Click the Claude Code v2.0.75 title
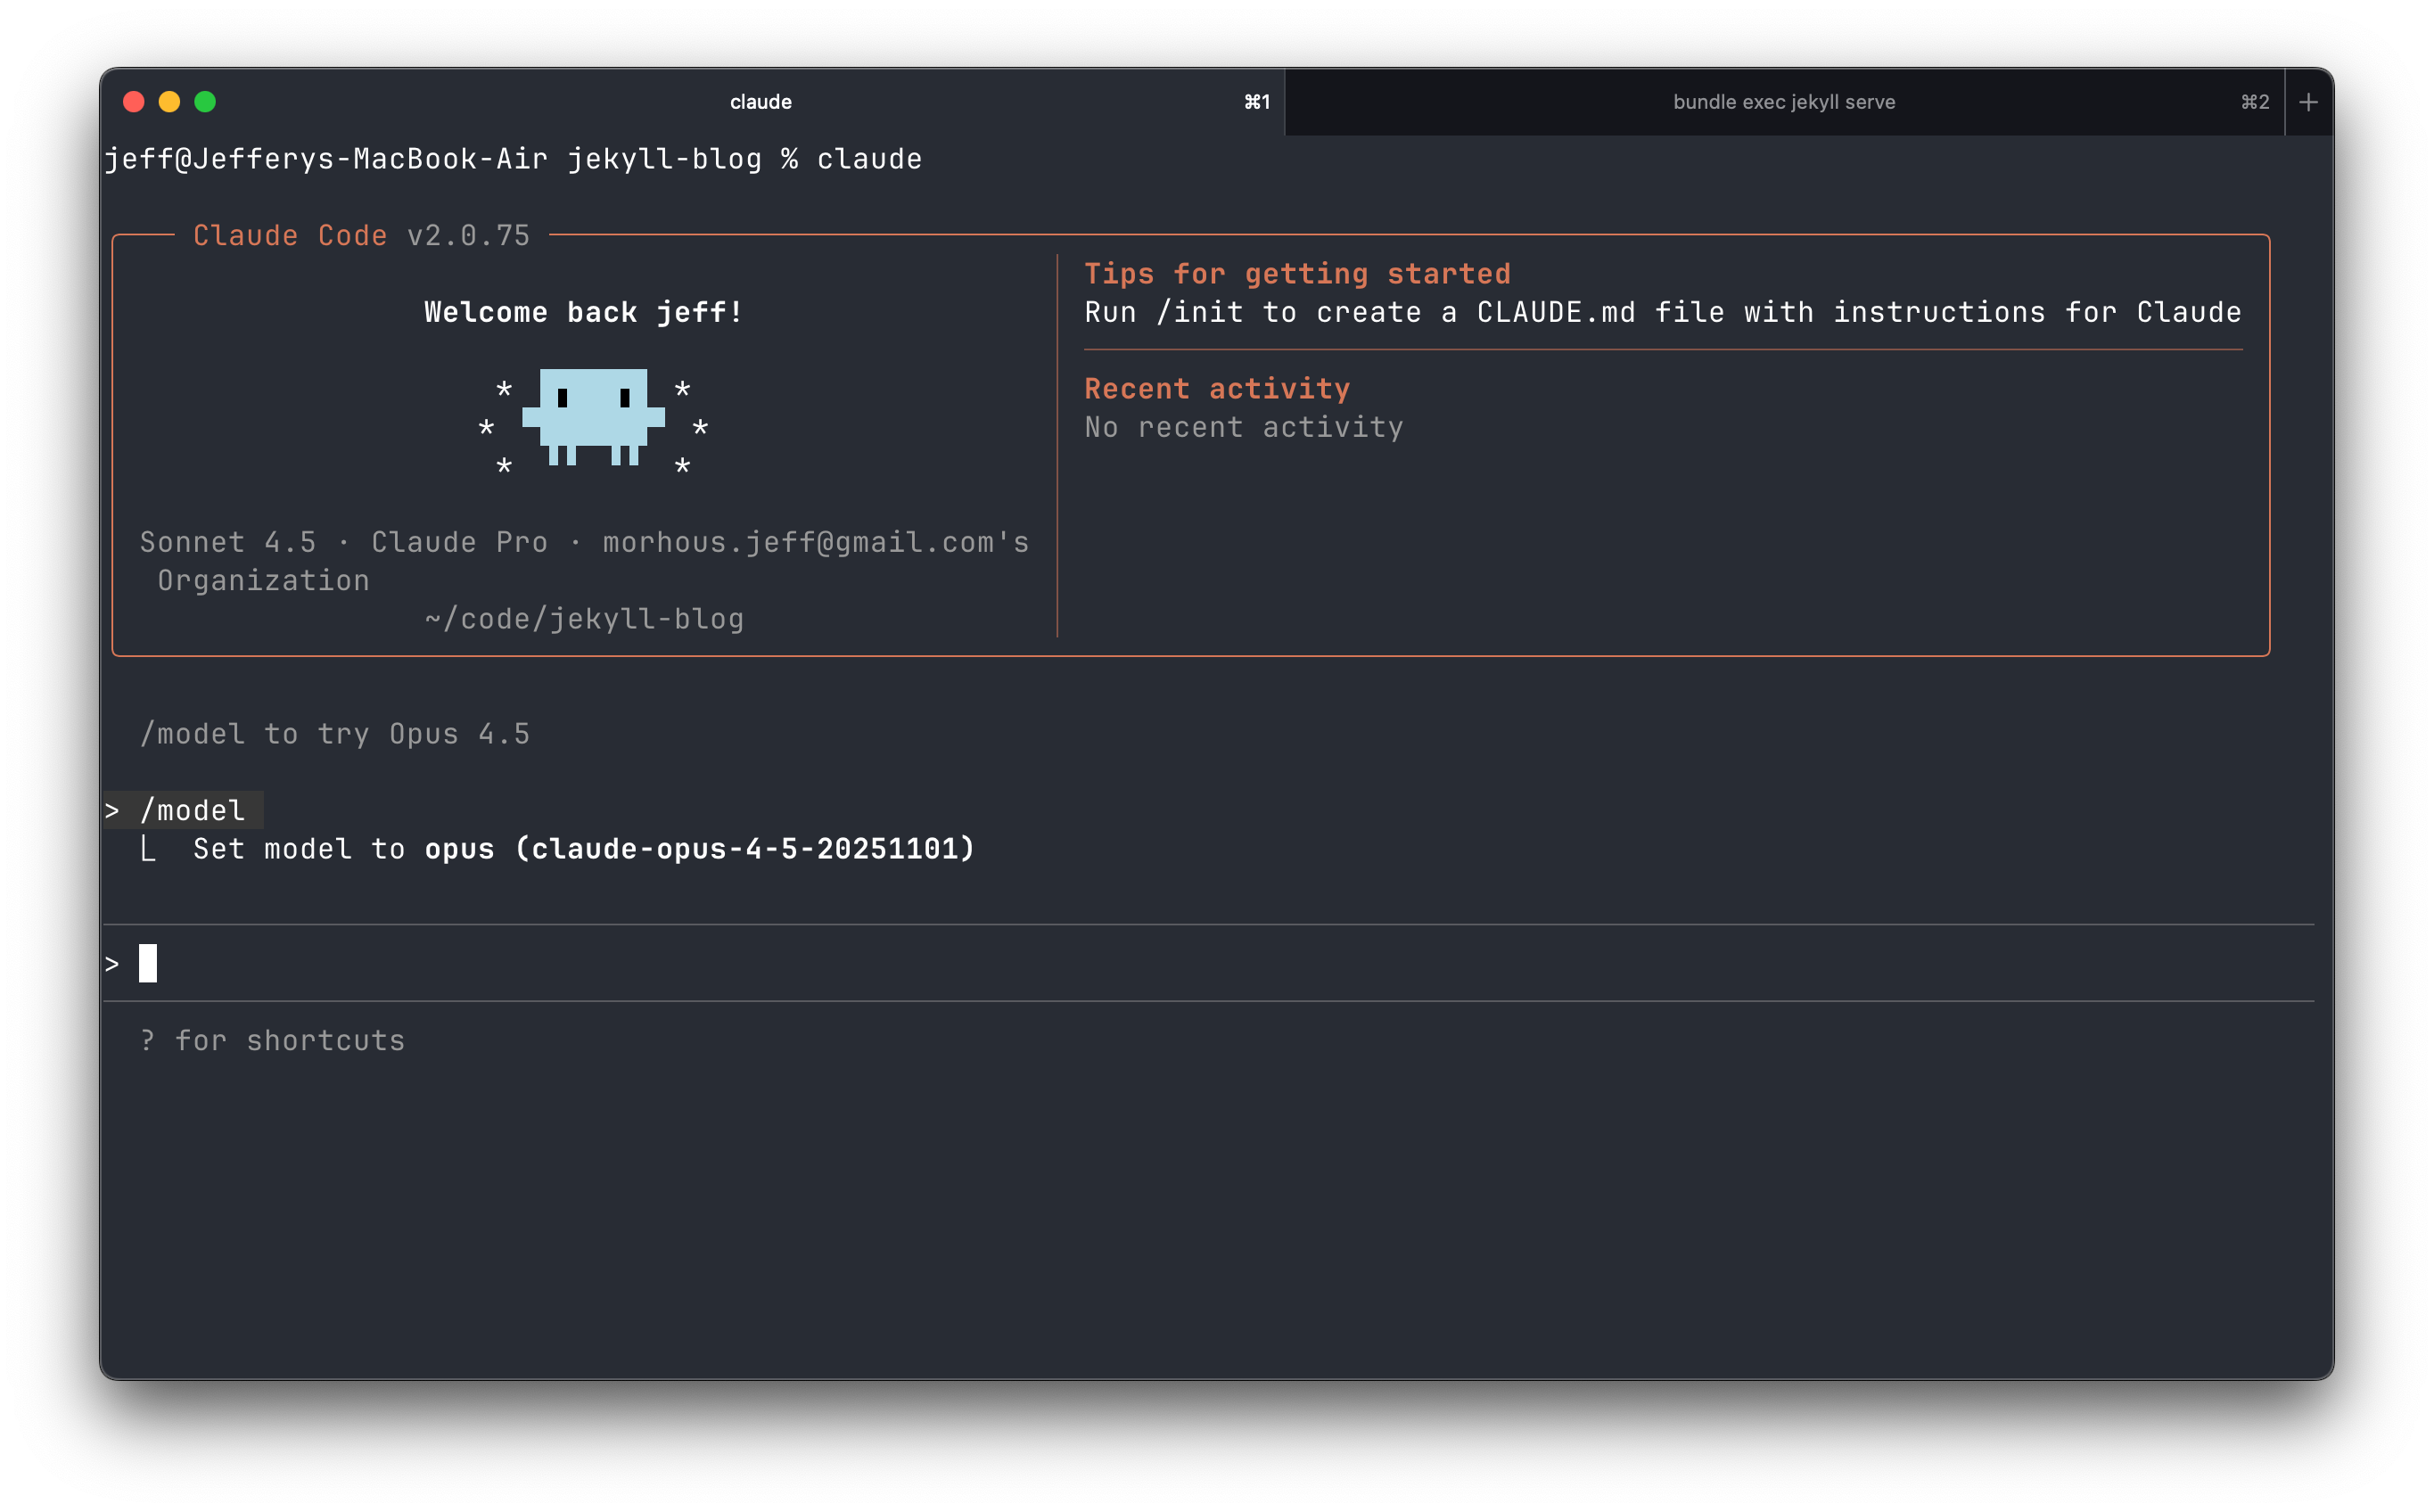The image size is (2434, 1512). pos(361,236)
